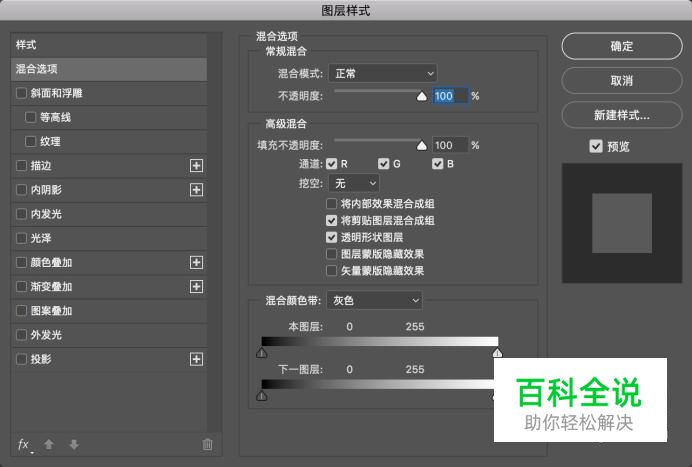This screenshot has width=692, height=467.
Task: Enable the 内发光 checkbox
Action: pyautogui.click(x=21, y=215)
